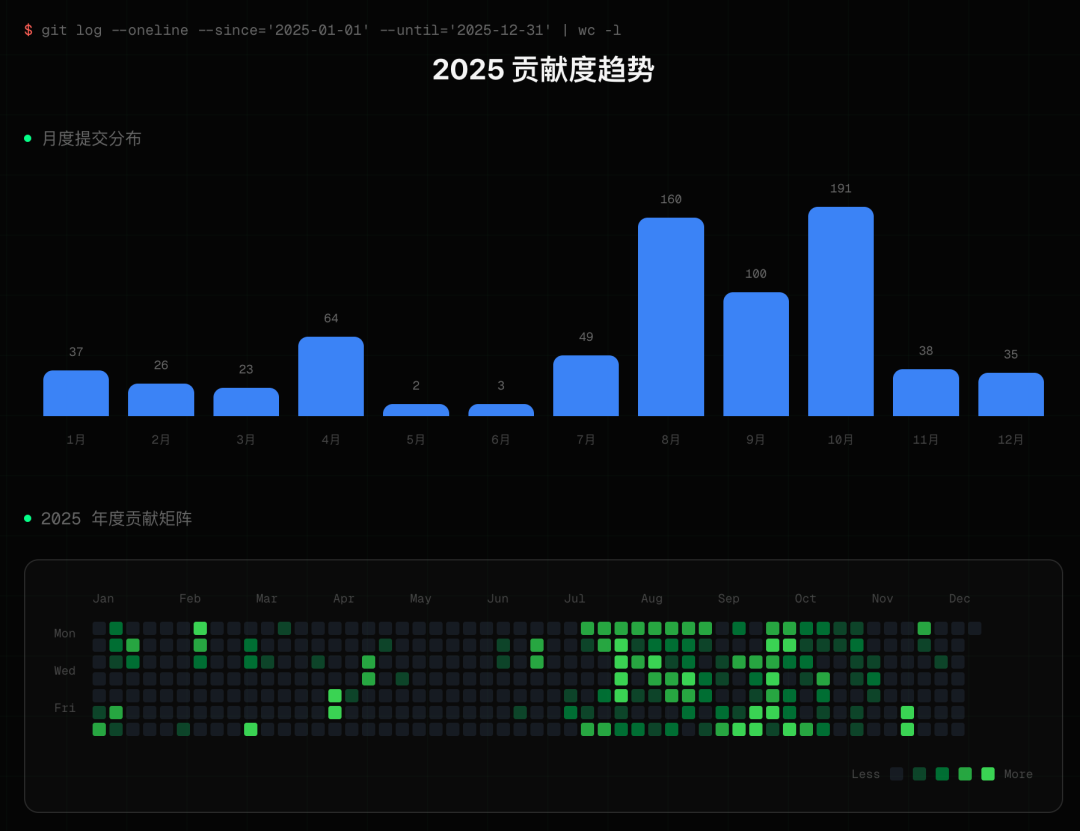1080x831 pixels.
Task: Click the "May" heatmap month label
Action: pos(420,599)
